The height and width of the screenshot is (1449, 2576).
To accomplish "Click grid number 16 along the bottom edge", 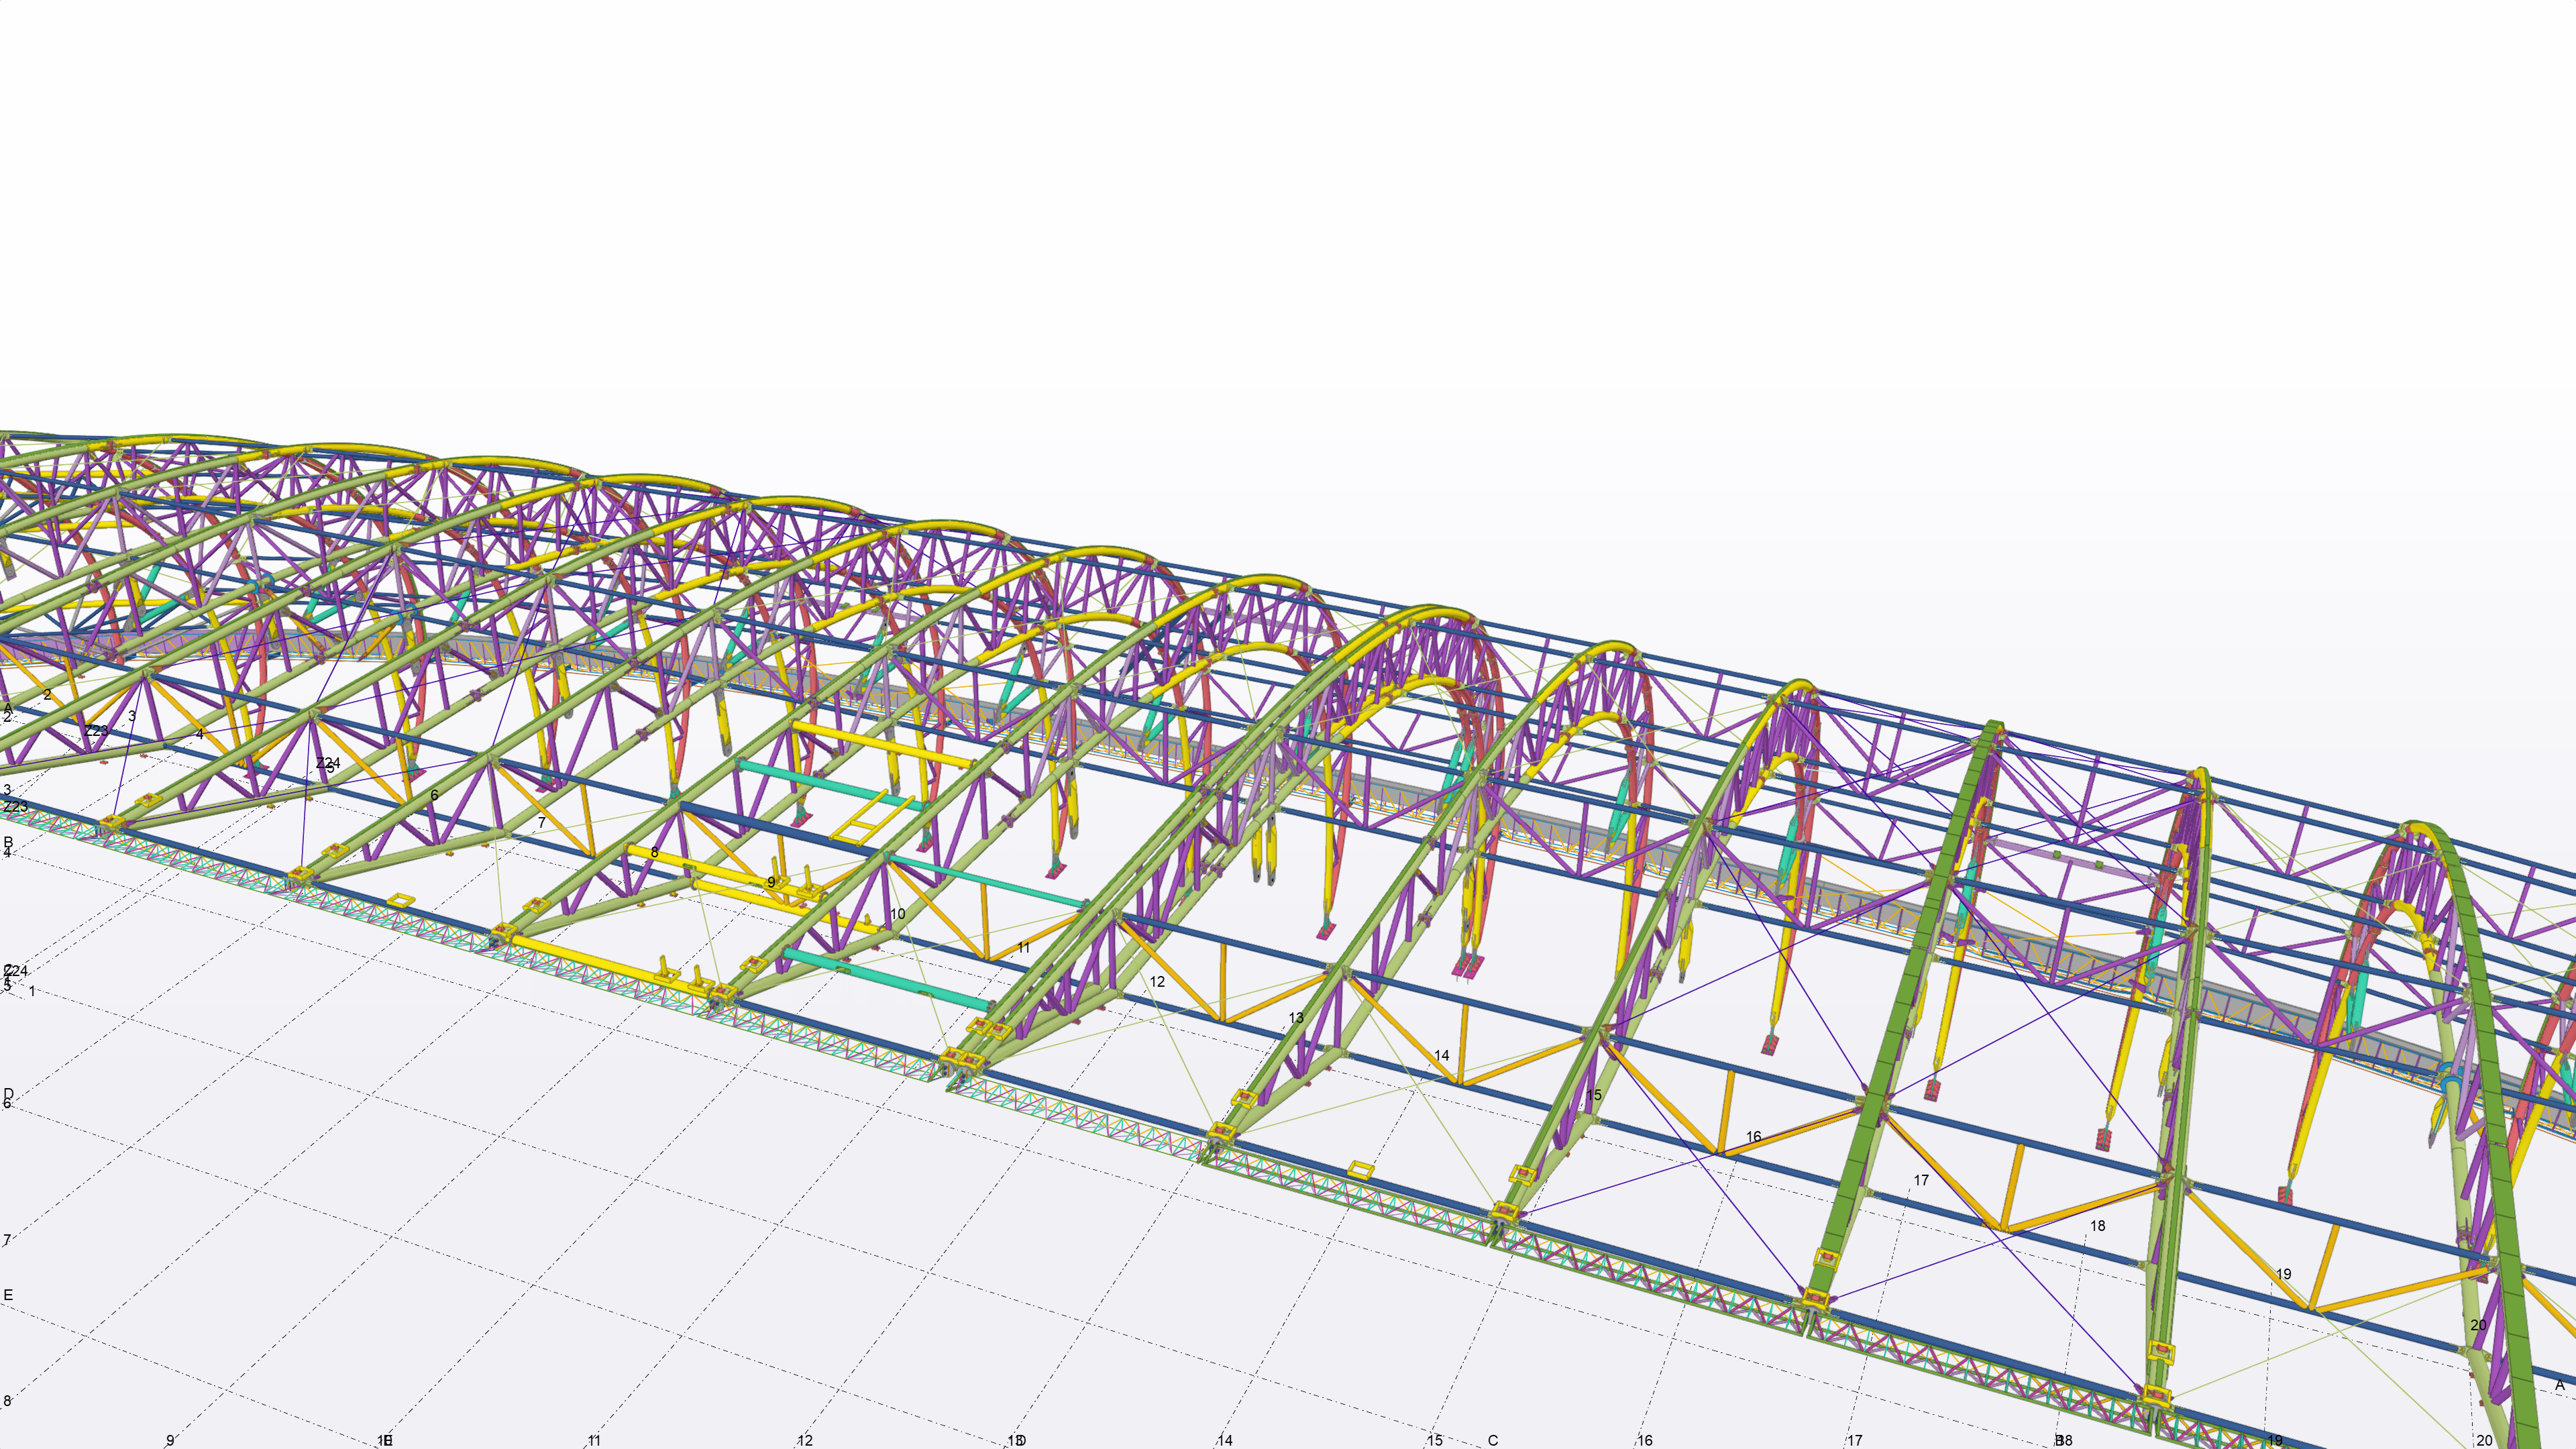I will point(1644,1441).
